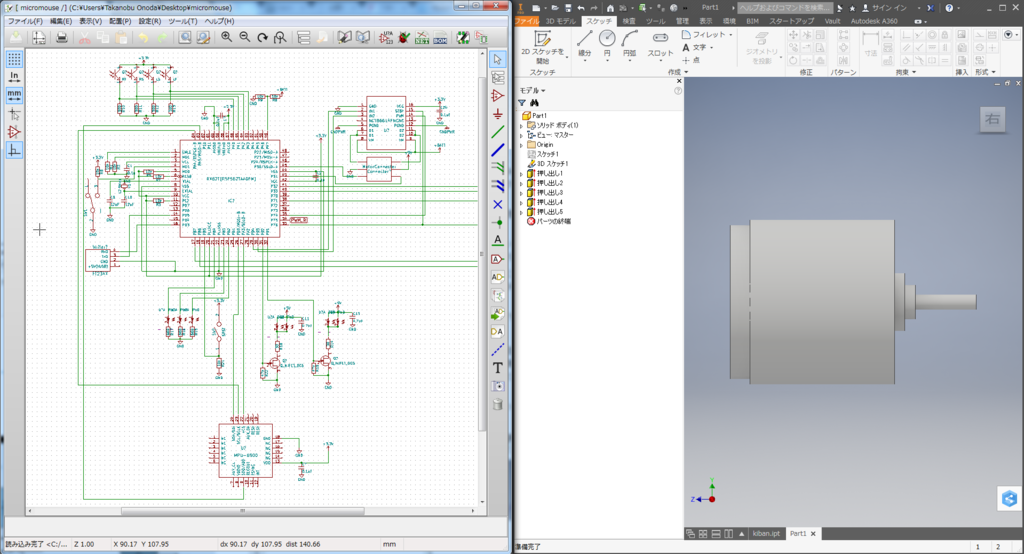
Task: Switch units to millimeters
Action: point(14,95)
